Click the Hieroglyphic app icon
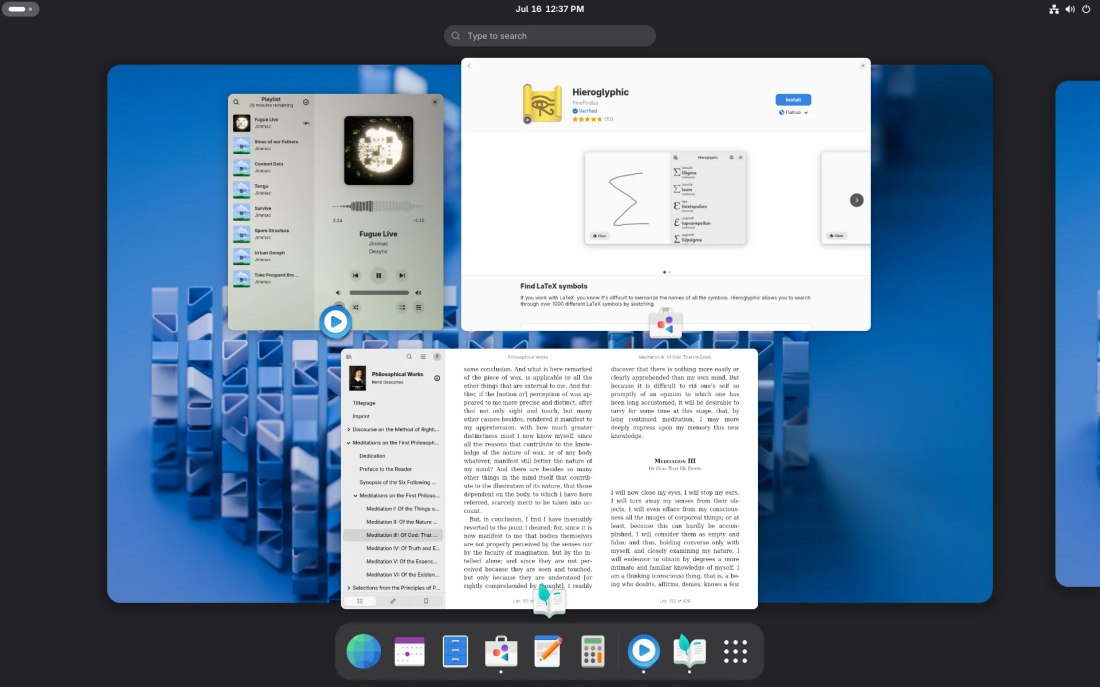Screen dimensions: 1100x687 pos(542,104)
